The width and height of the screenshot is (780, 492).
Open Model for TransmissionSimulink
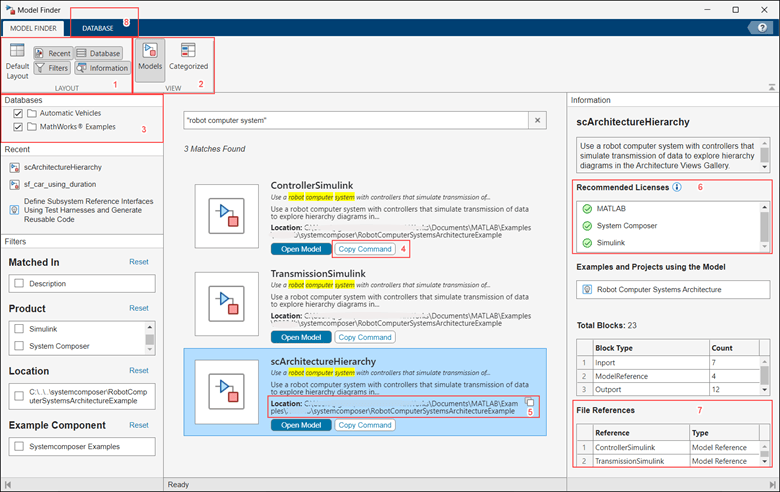tap(301, 337)
